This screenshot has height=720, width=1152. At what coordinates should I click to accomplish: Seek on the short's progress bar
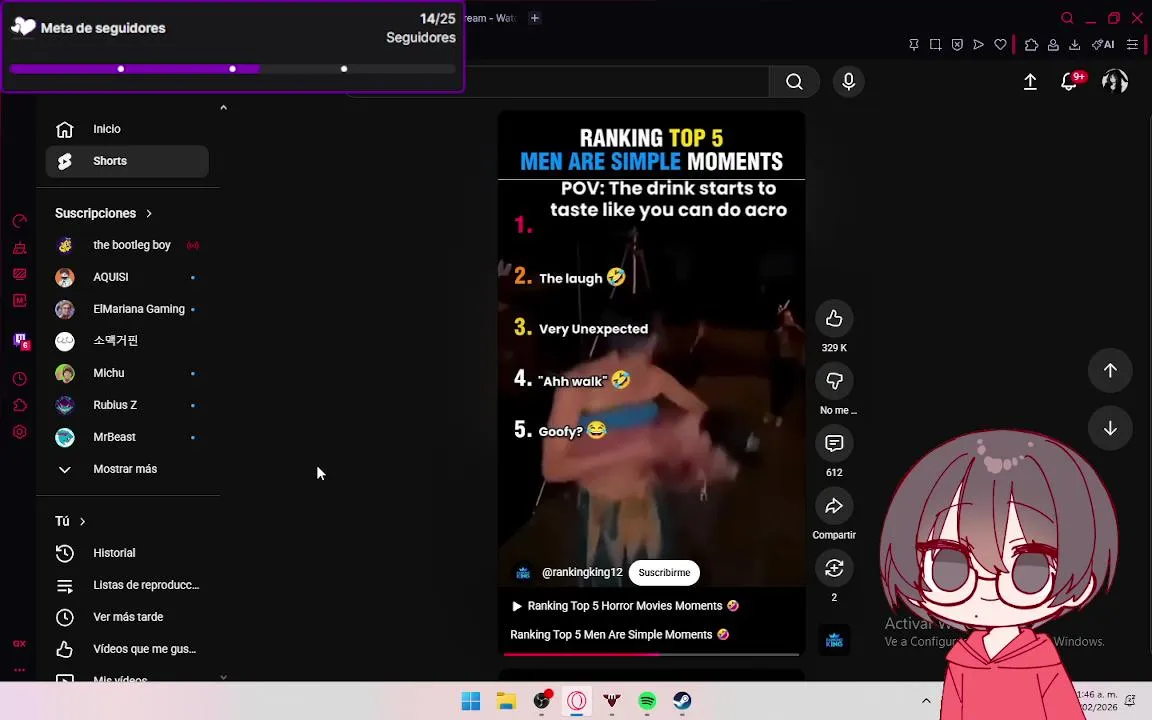[651, 654]
